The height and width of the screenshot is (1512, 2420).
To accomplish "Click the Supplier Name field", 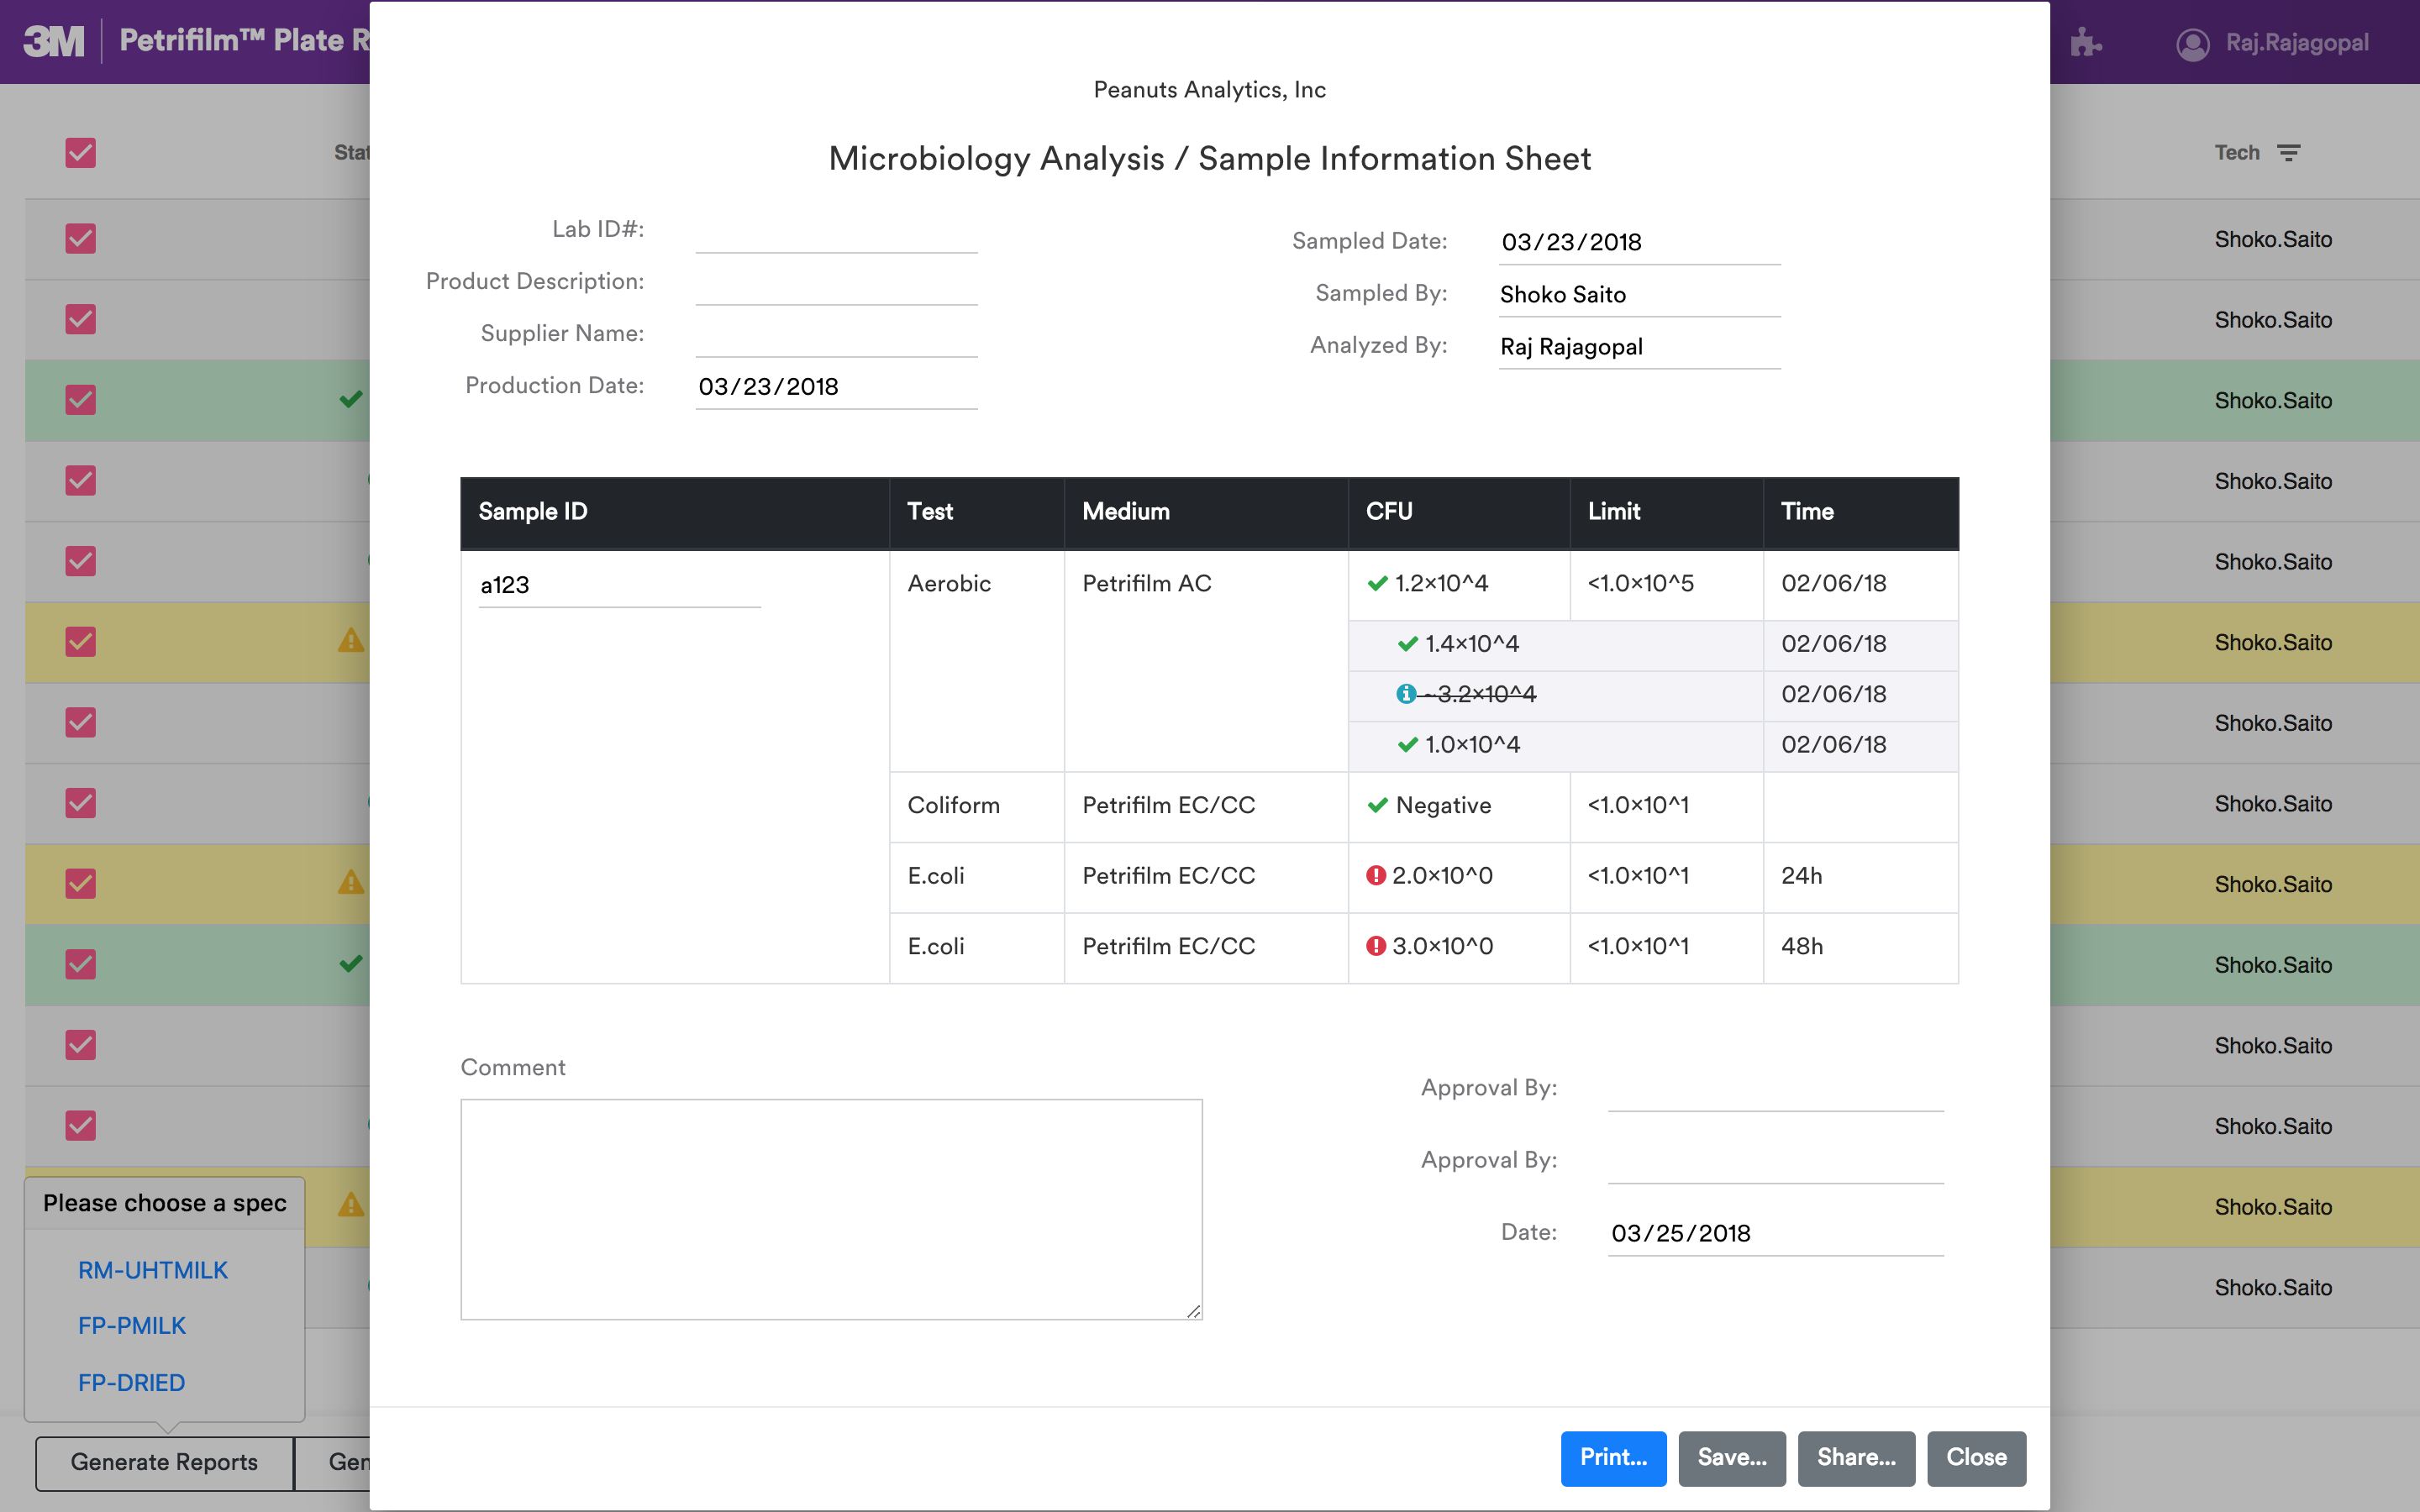I will pyautogui.click(x=836, y=335).
